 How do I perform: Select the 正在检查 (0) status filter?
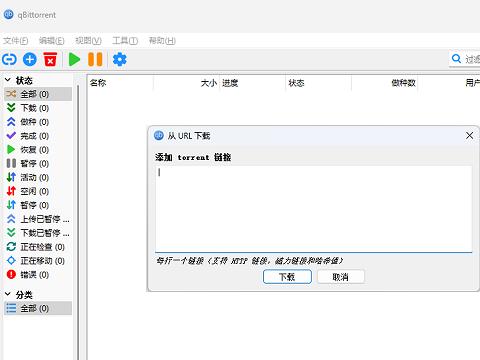pyautogui.click(x=38, y=247)
